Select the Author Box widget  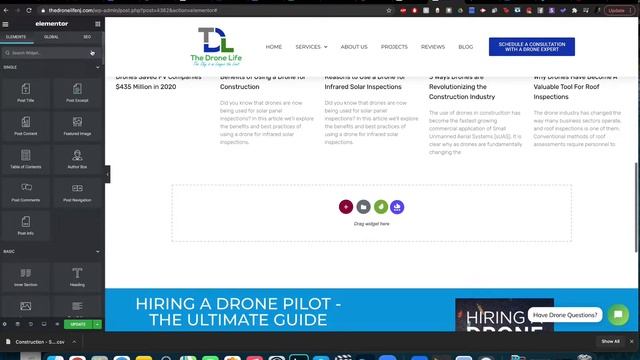point(77,159)
